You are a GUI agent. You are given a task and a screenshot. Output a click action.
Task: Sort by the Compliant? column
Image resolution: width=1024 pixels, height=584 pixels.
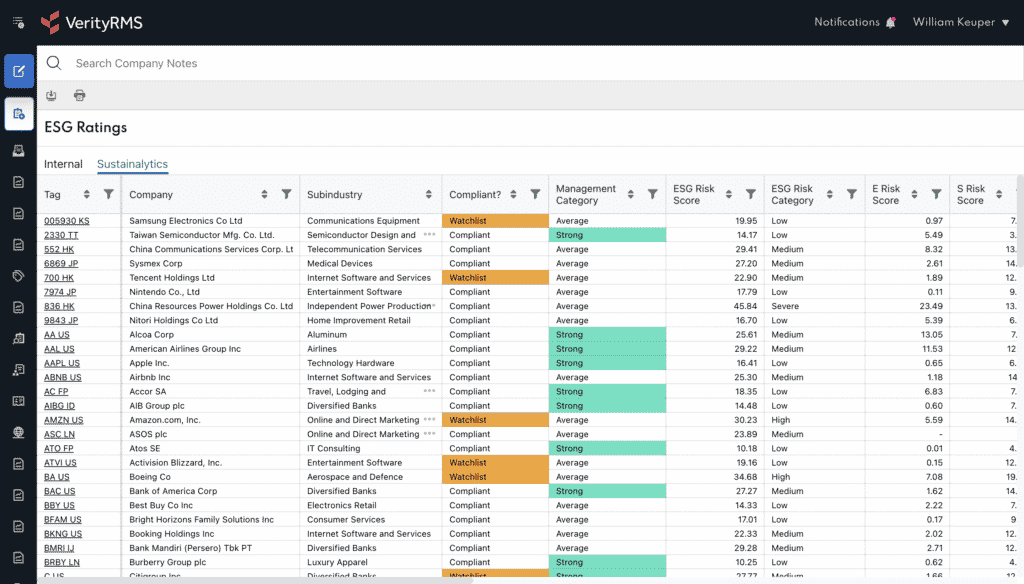click(x=513, y=194)
